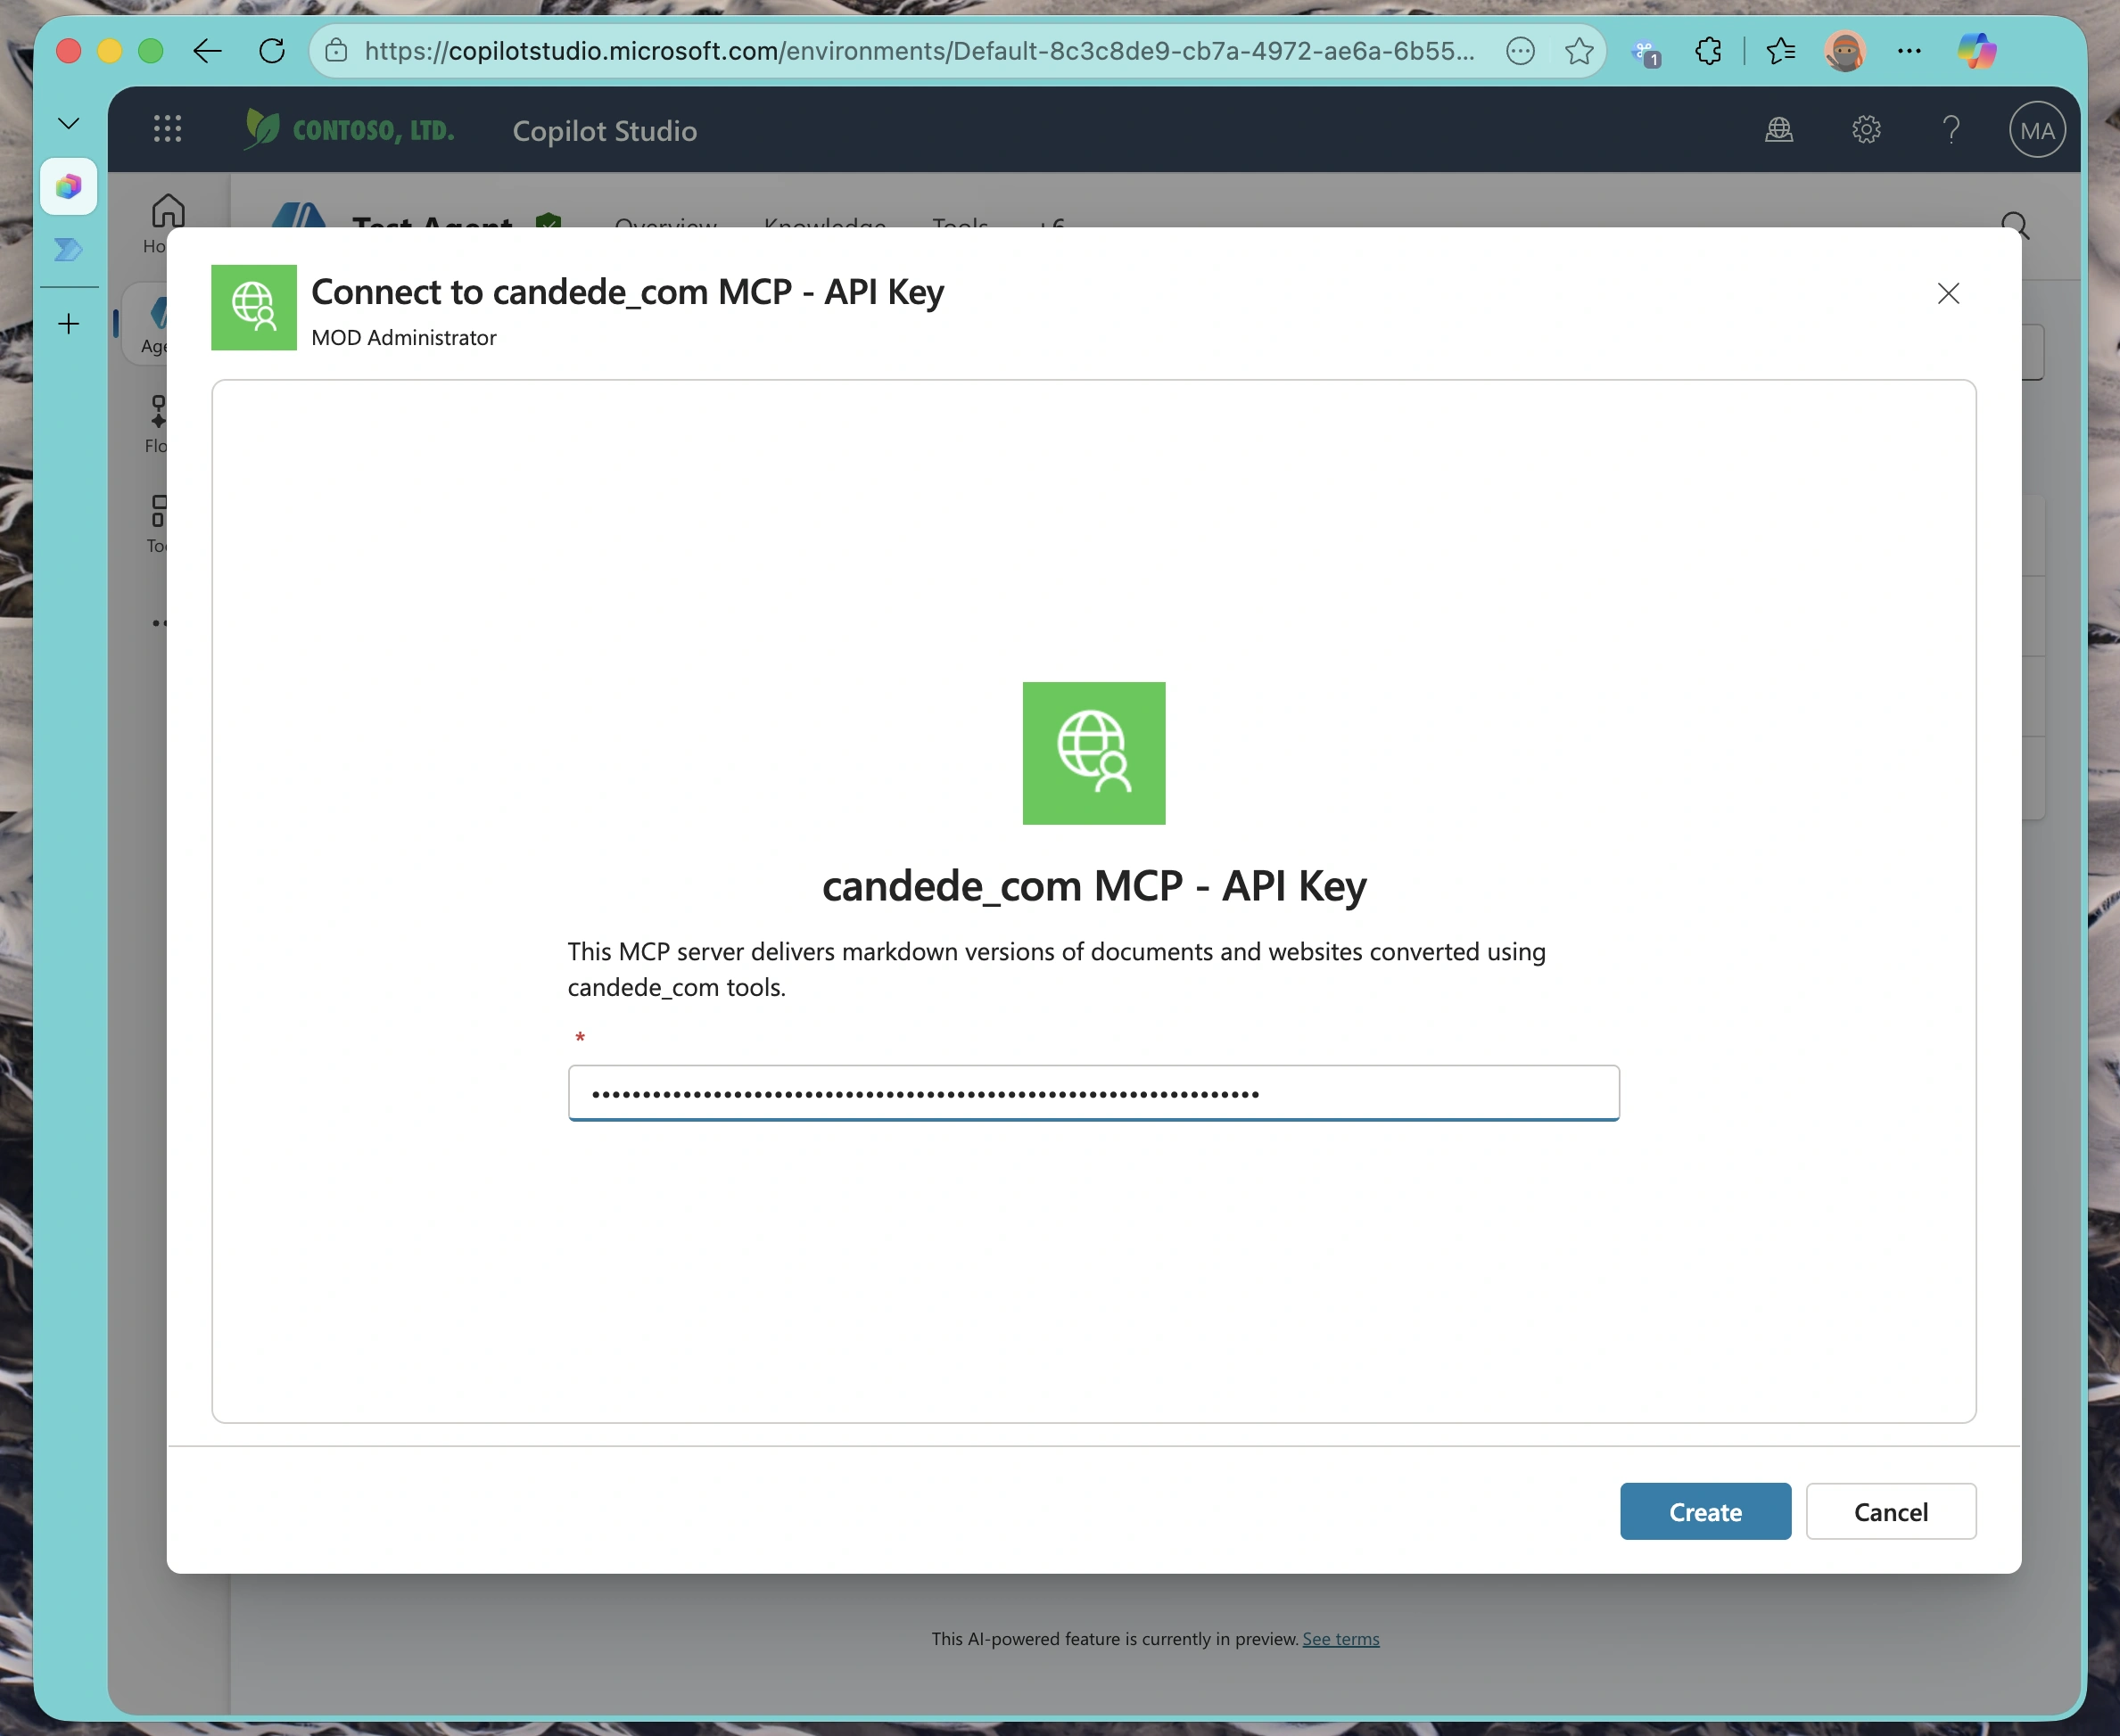
Task: Collapse the sidebar with the chevron arrow
Action: (x=67, y=122)
